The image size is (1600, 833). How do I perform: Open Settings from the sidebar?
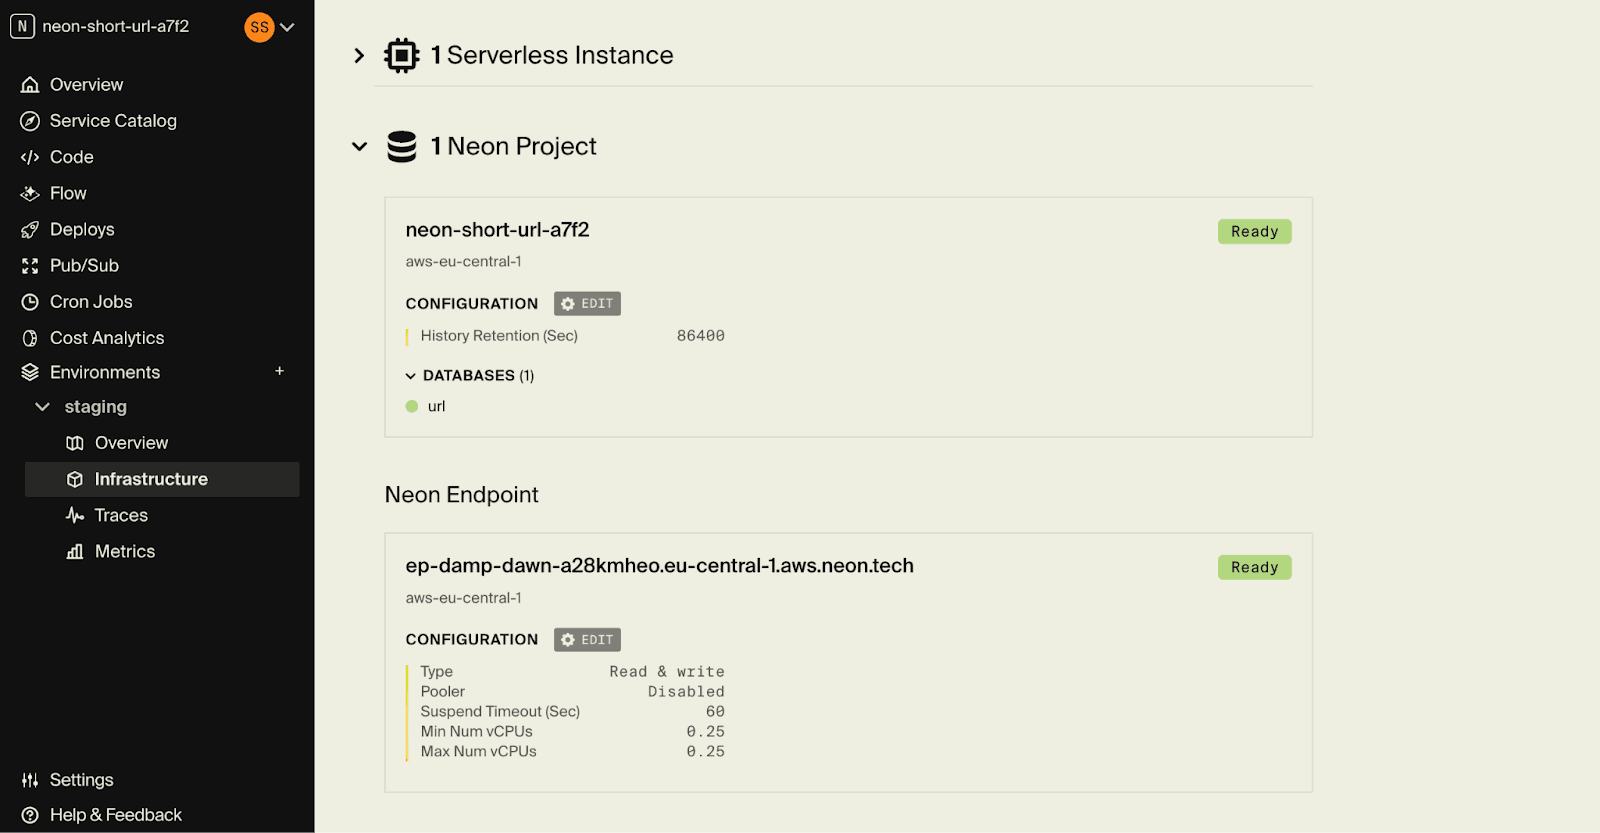coord(81,780)
